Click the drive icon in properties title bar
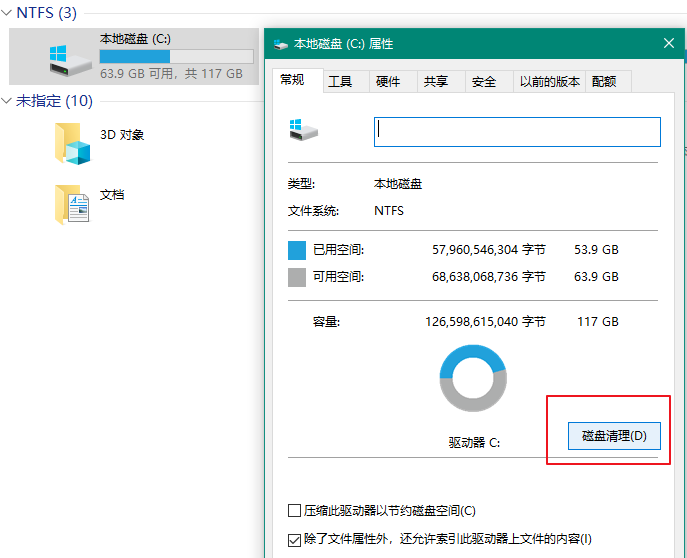The width and height of the screenshot is (687, 558). (280, 44)
